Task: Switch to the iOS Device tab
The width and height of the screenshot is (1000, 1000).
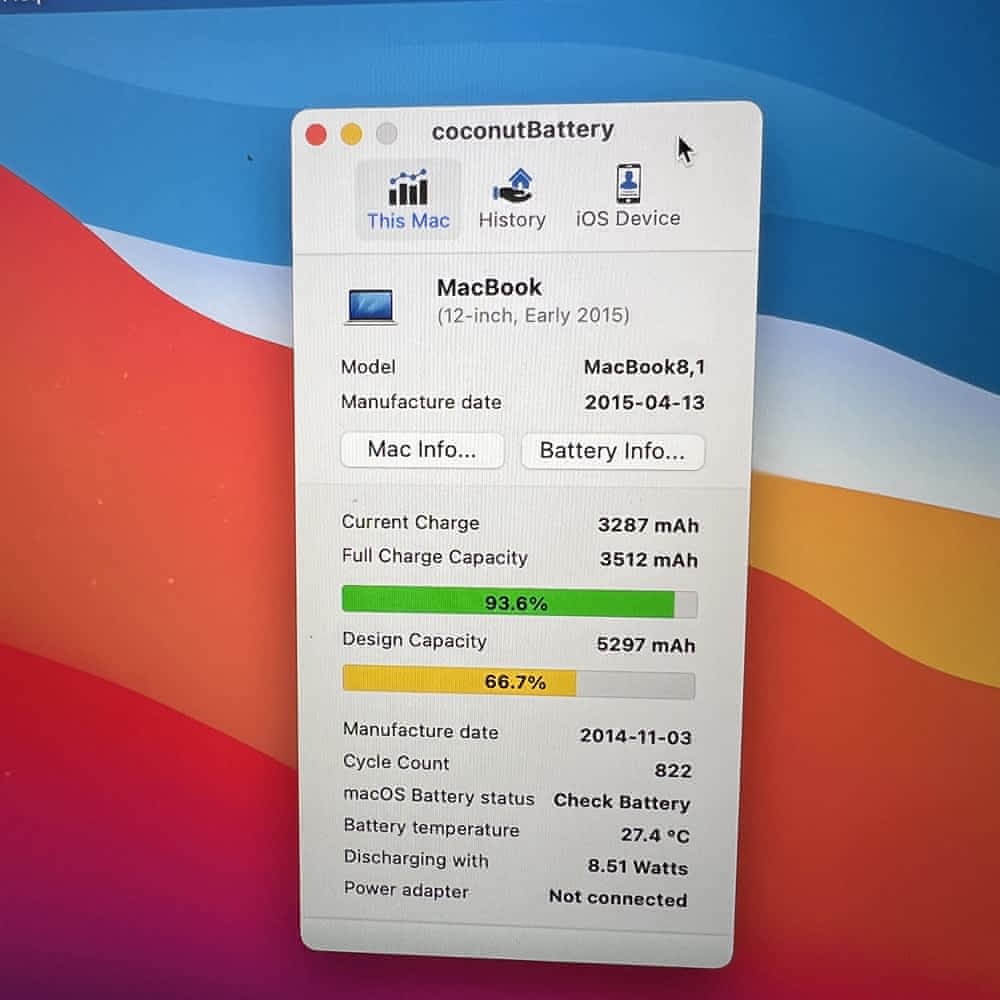Action: pos(628,196)
